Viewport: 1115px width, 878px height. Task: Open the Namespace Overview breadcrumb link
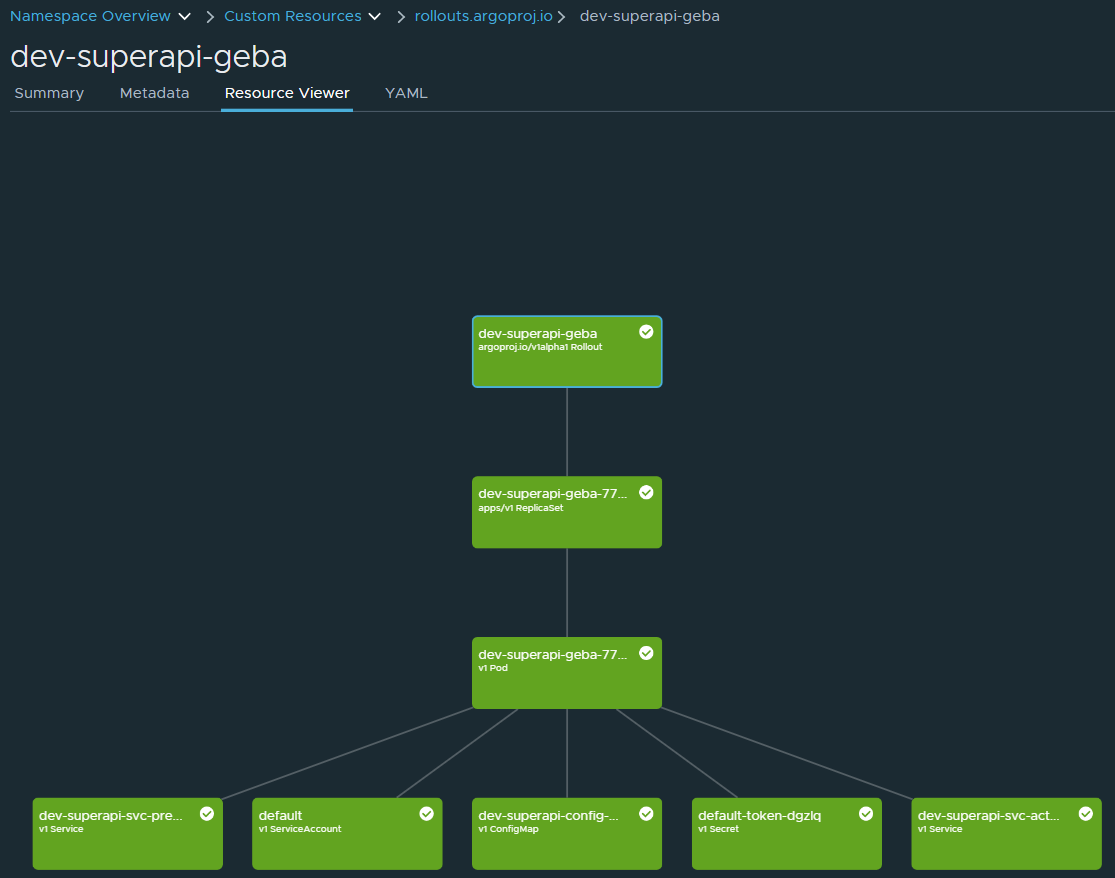(x=90, y=17)
